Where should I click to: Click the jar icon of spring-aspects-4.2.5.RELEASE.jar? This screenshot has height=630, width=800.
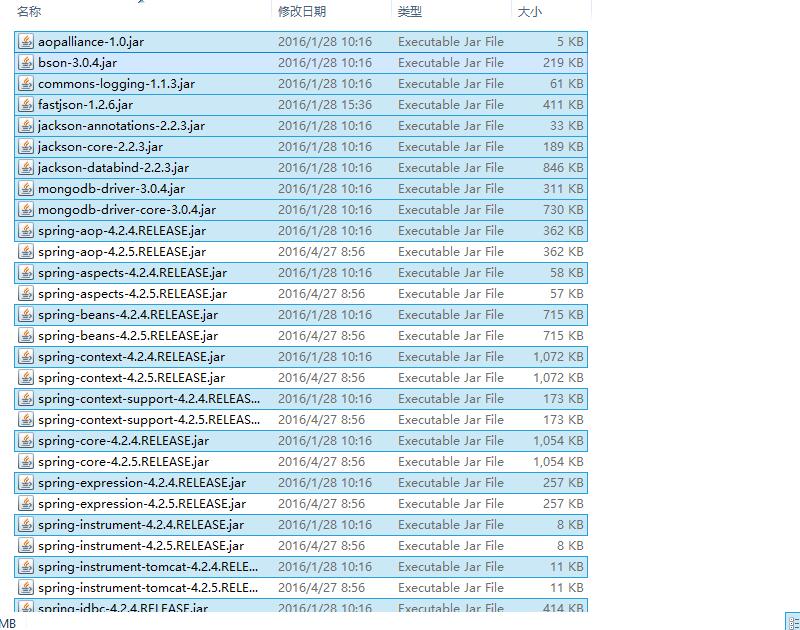pos(26,294)
